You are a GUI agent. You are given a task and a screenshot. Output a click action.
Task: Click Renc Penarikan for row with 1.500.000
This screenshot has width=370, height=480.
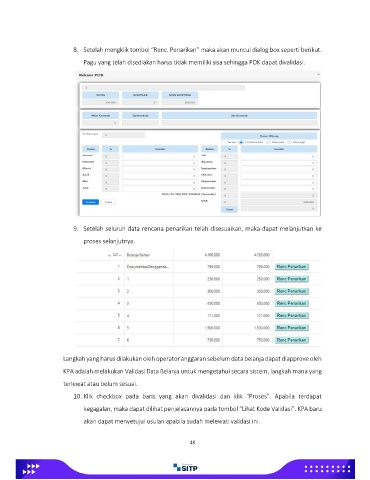point(292,328)
